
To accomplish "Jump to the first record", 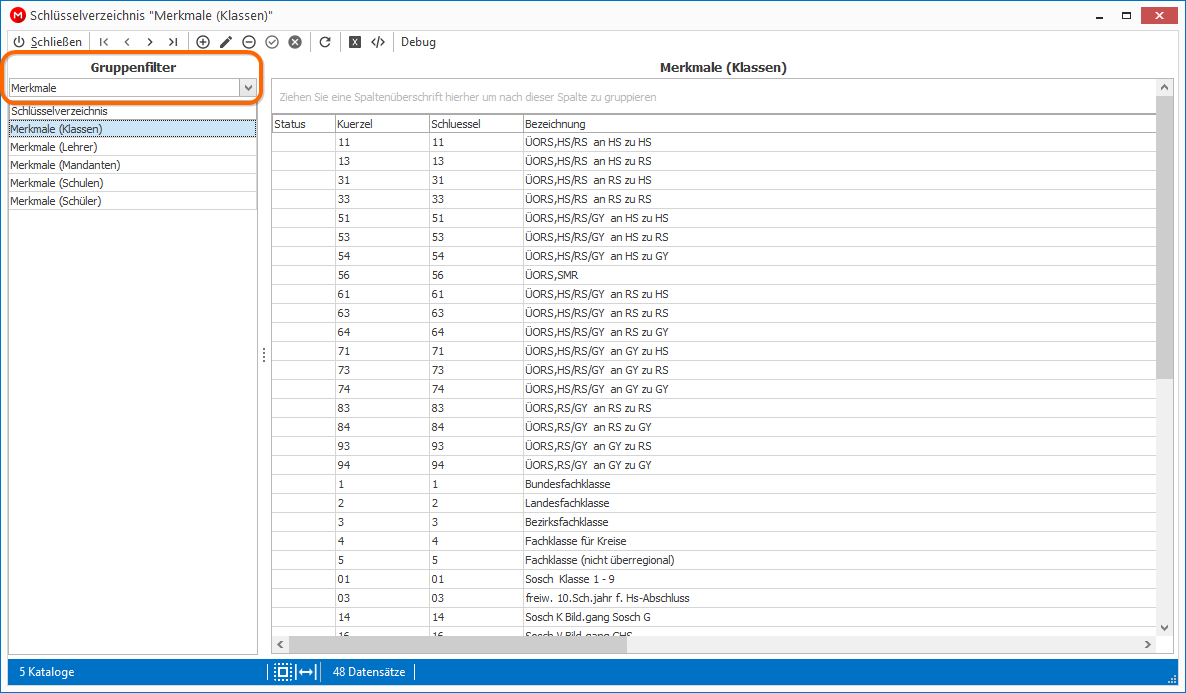I will (104, 42).
